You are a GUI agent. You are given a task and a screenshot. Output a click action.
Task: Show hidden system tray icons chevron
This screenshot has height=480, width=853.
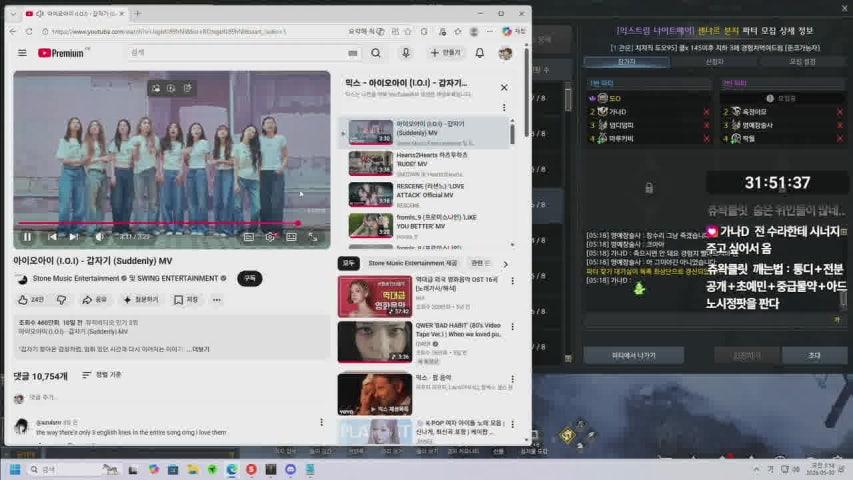tap(756, 469)
